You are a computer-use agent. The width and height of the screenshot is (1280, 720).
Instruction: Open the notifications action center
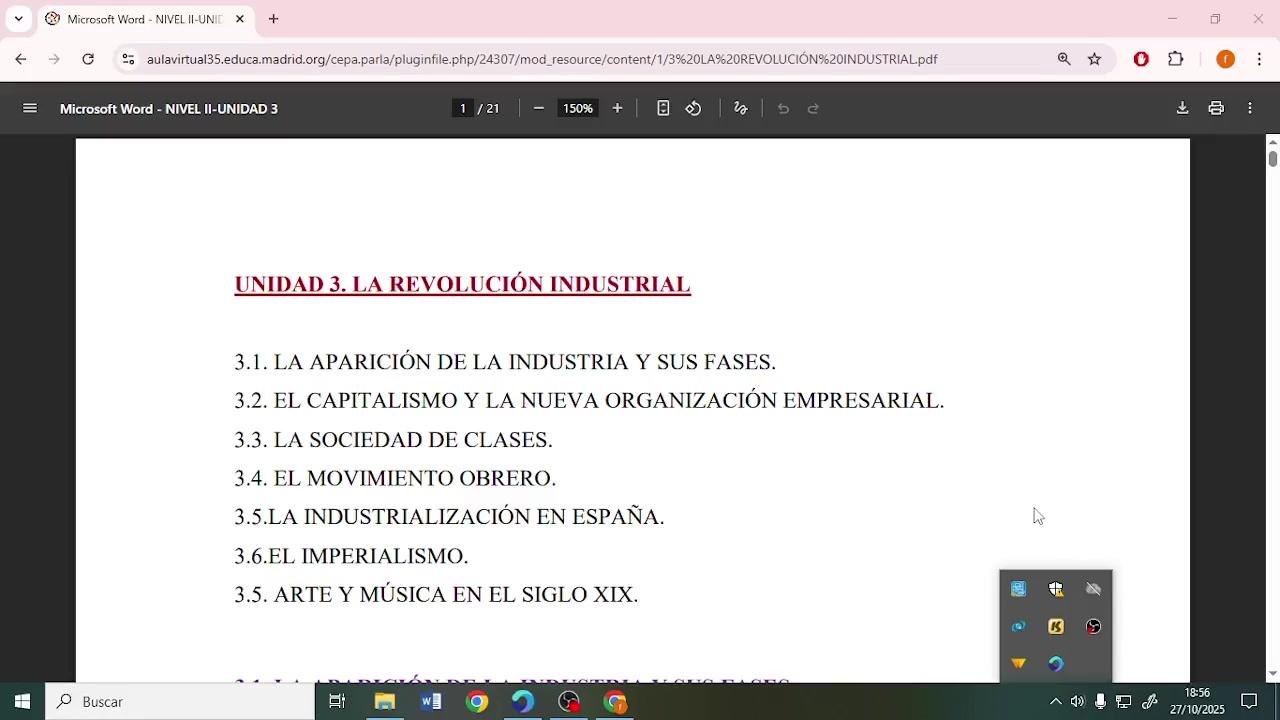pos(1249,701)
